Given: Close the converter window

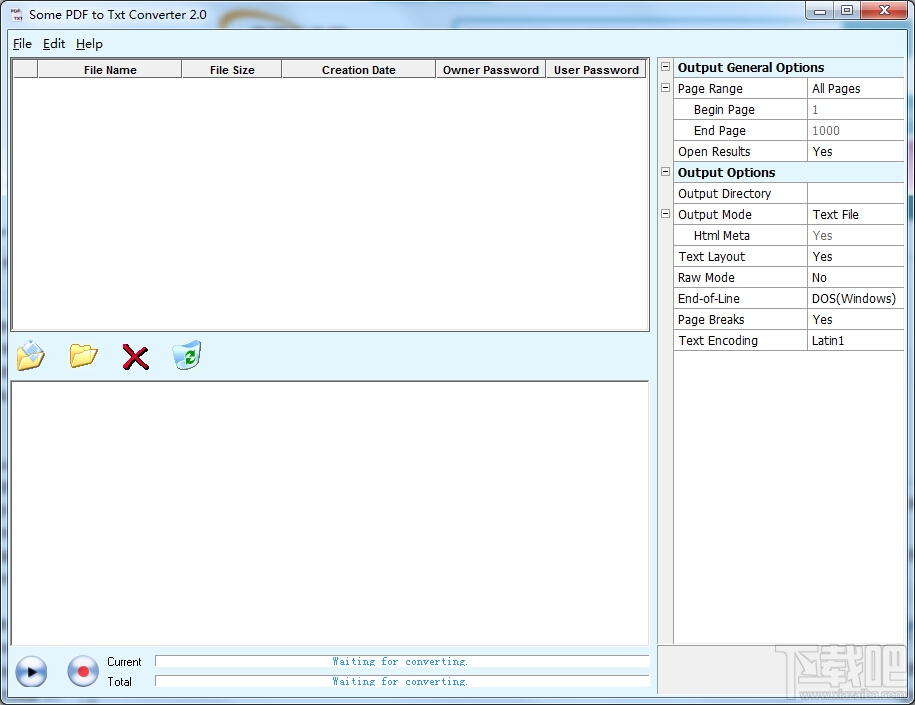Looking at the screenshot, I should coord(883,11).
